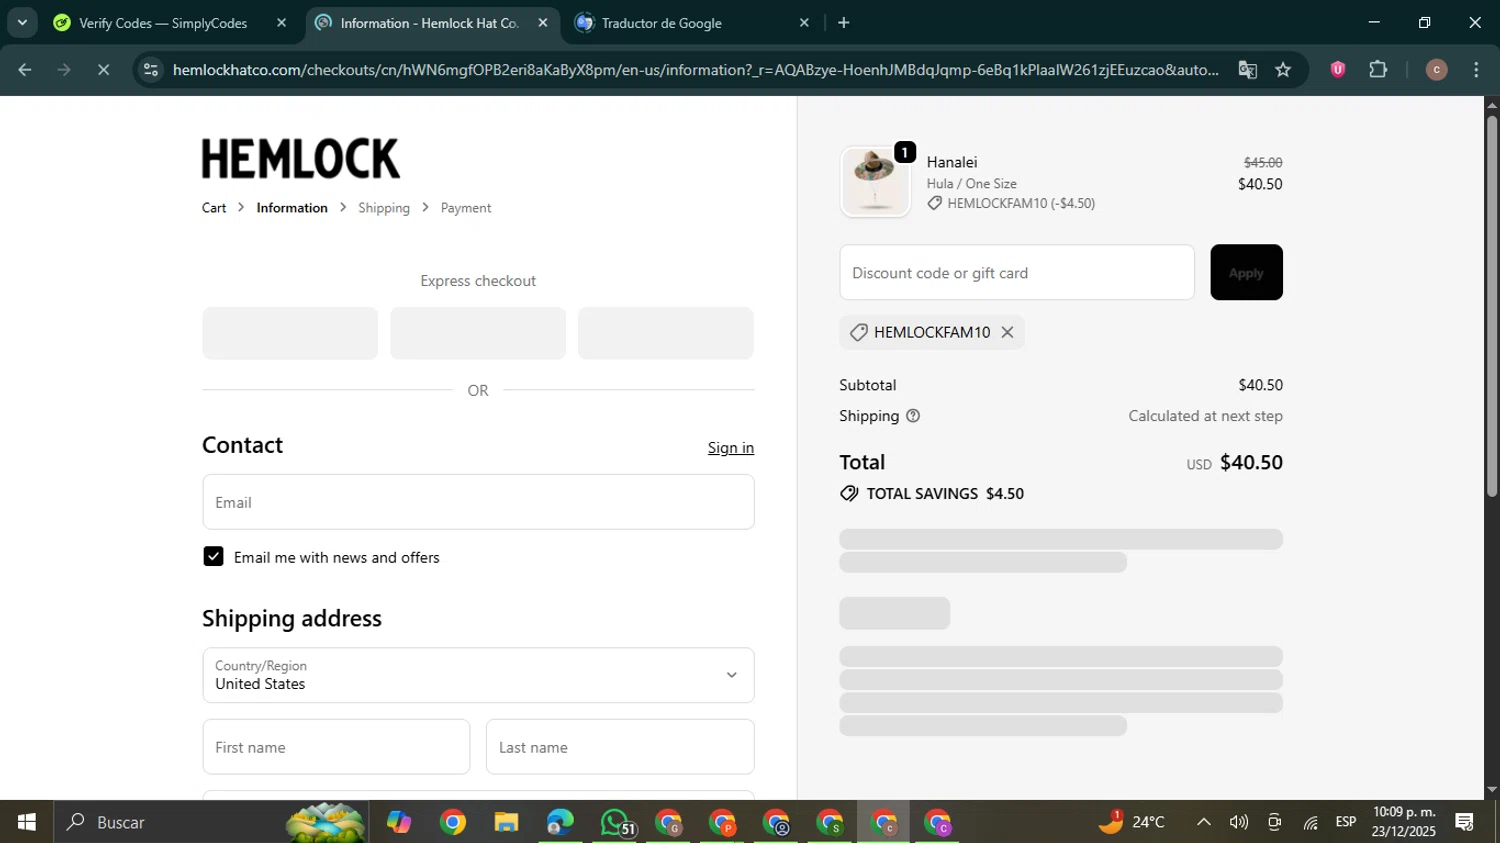Screen dimensions: 1500x843
Task: Click the address bar URL
Action: click(x=695, y=70)
